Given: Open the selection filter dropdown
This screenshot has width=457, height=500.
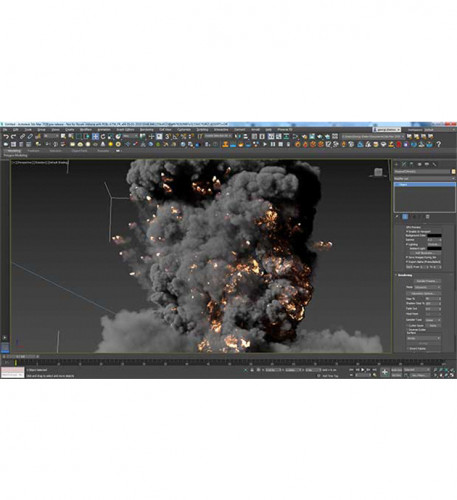Looking at the screenshot, I should click(51, 136).
